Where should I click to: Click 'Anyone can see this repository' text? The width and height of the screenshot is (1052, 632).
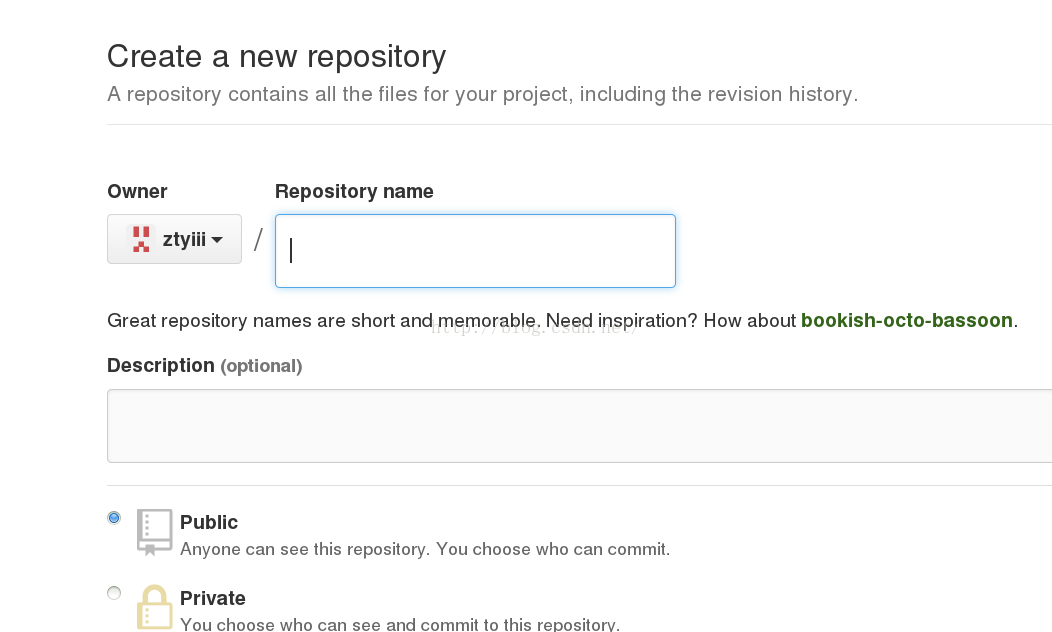[305, 549]
